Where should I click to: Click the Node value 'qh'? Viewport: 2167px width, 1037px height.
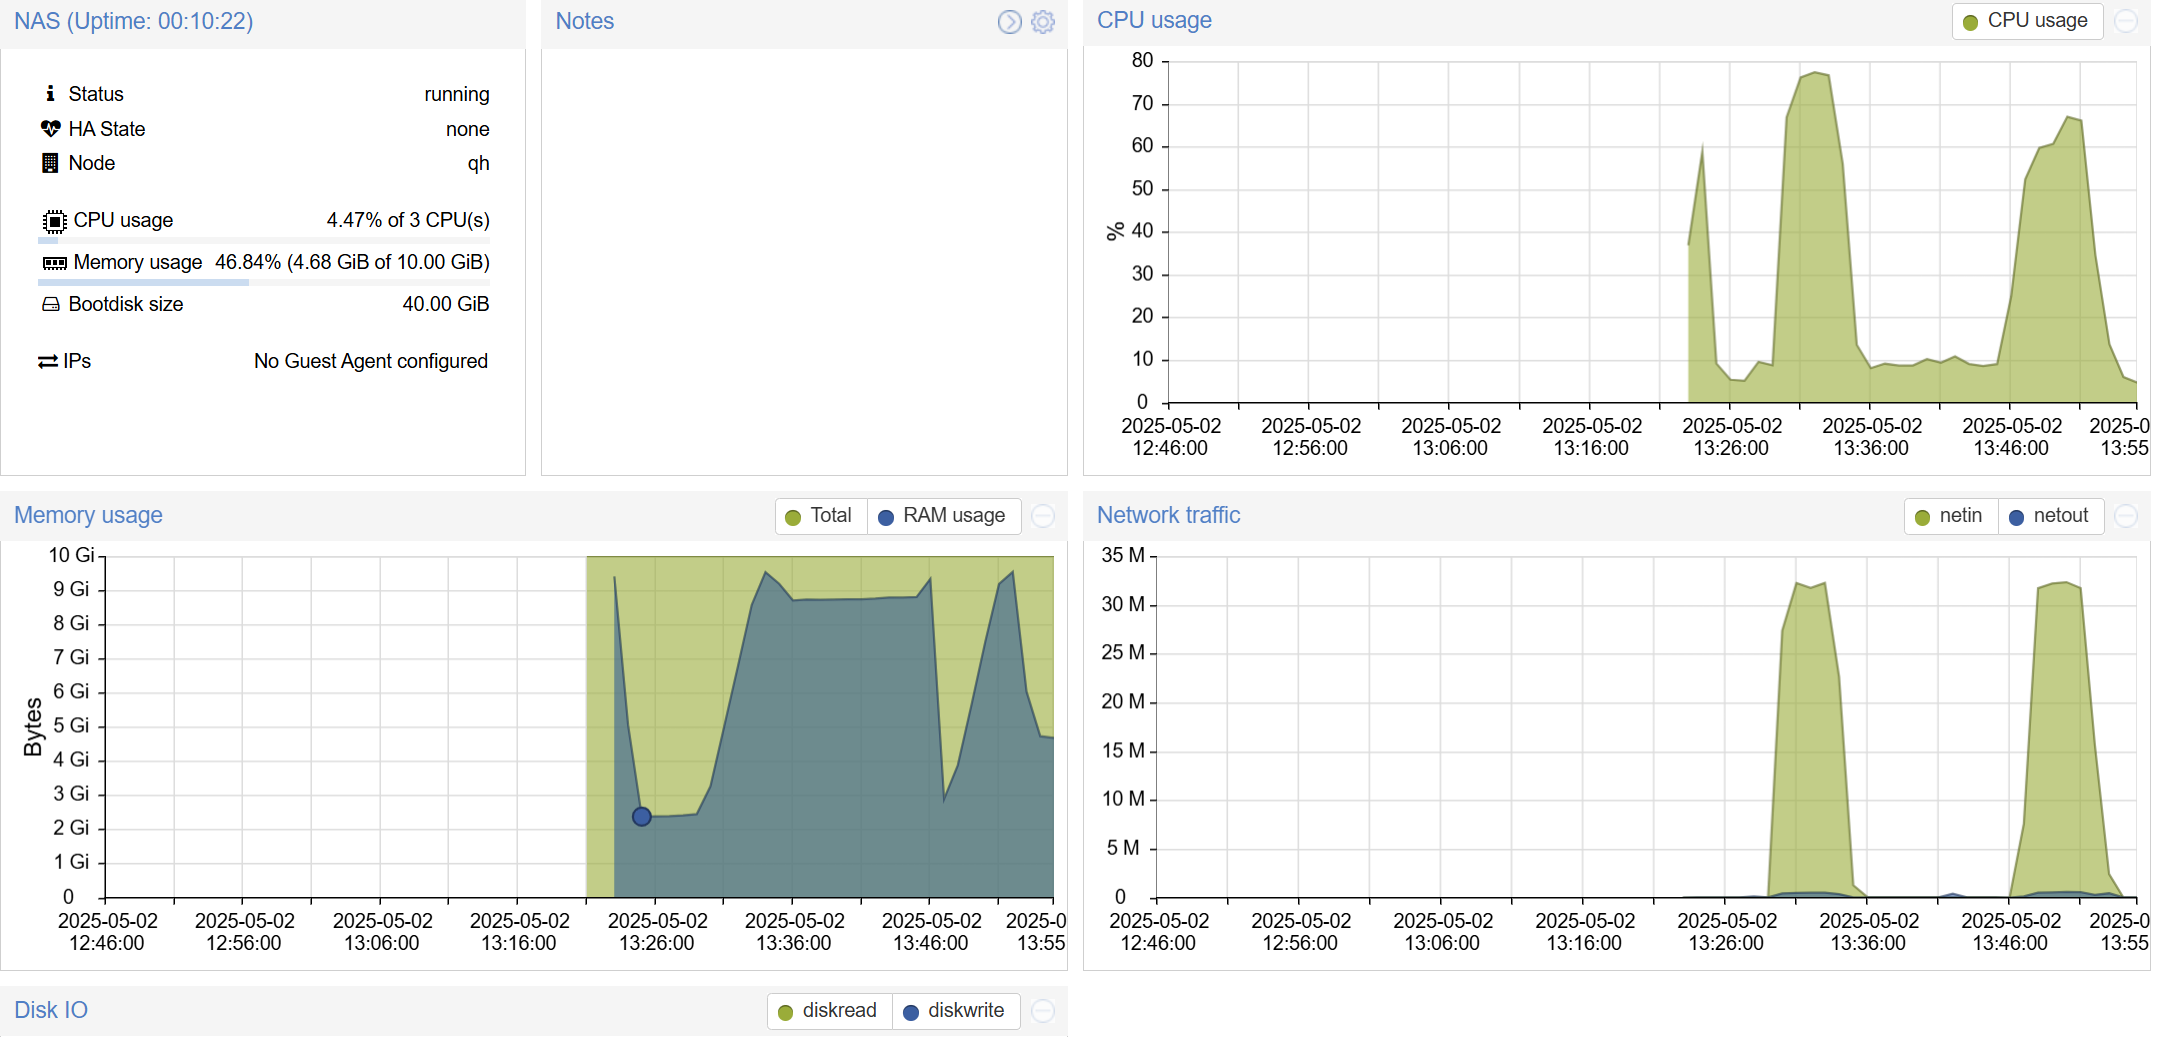coord(479,163)
